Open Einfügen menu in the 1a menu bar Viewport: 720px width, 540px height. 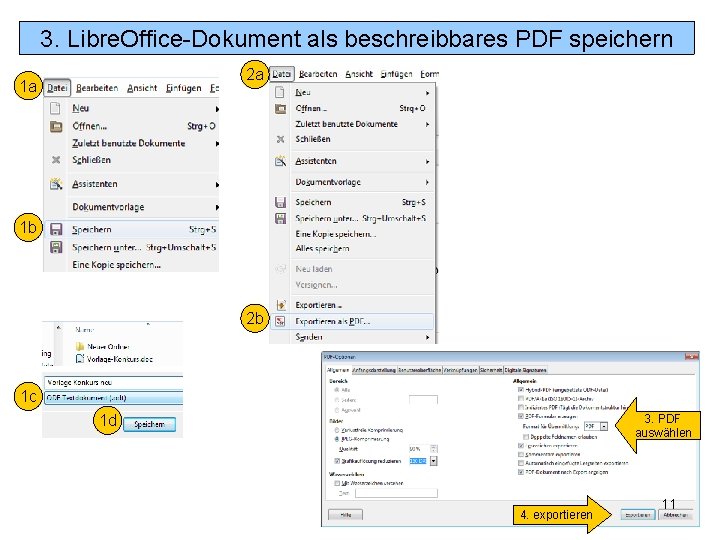click(183, 88)
